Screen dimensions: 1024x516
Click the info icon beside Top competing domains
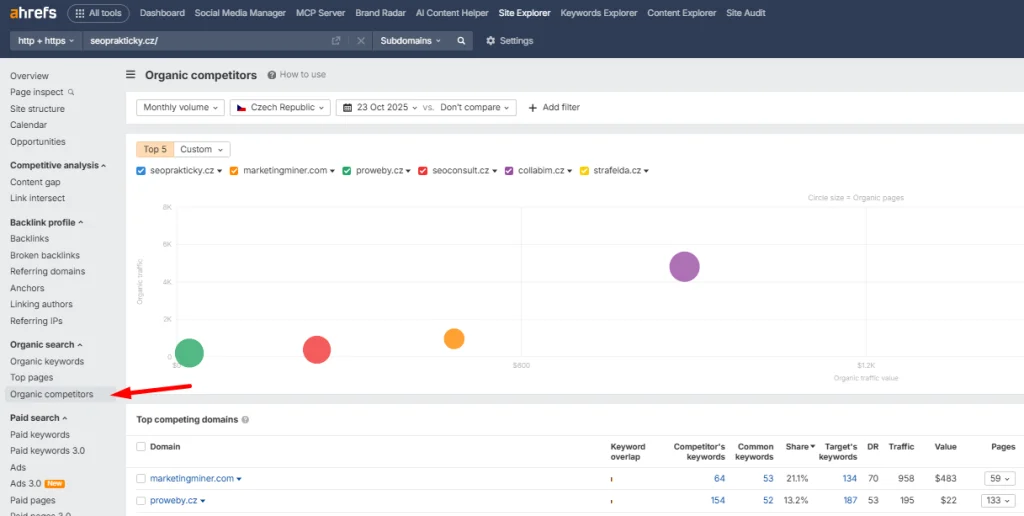(245, 420)
